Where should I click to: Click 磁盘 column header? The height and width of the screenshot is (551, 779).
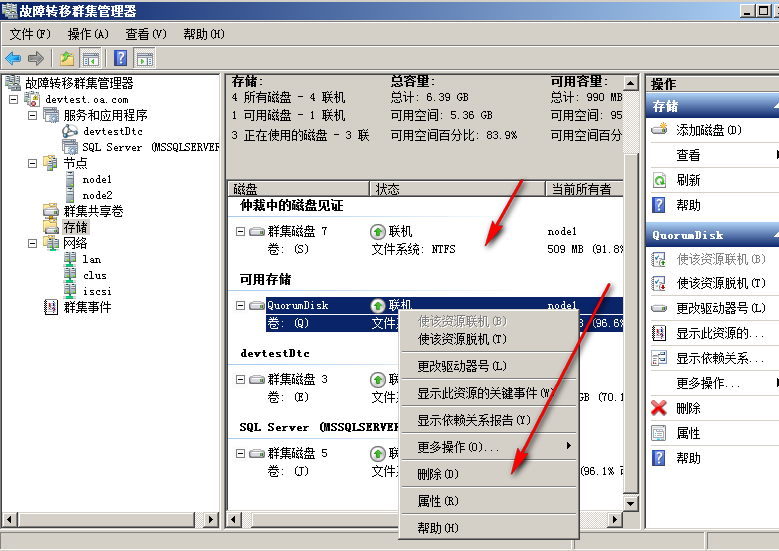[299, 189]
